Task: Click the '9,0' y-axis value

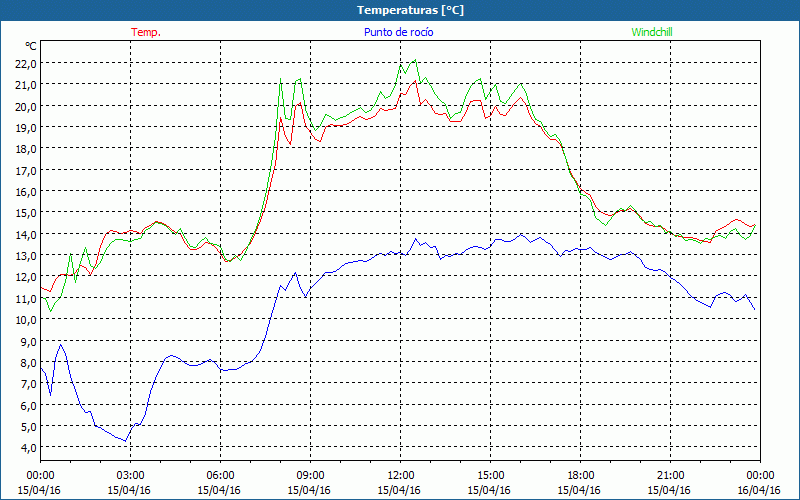Action: (29, 341)
